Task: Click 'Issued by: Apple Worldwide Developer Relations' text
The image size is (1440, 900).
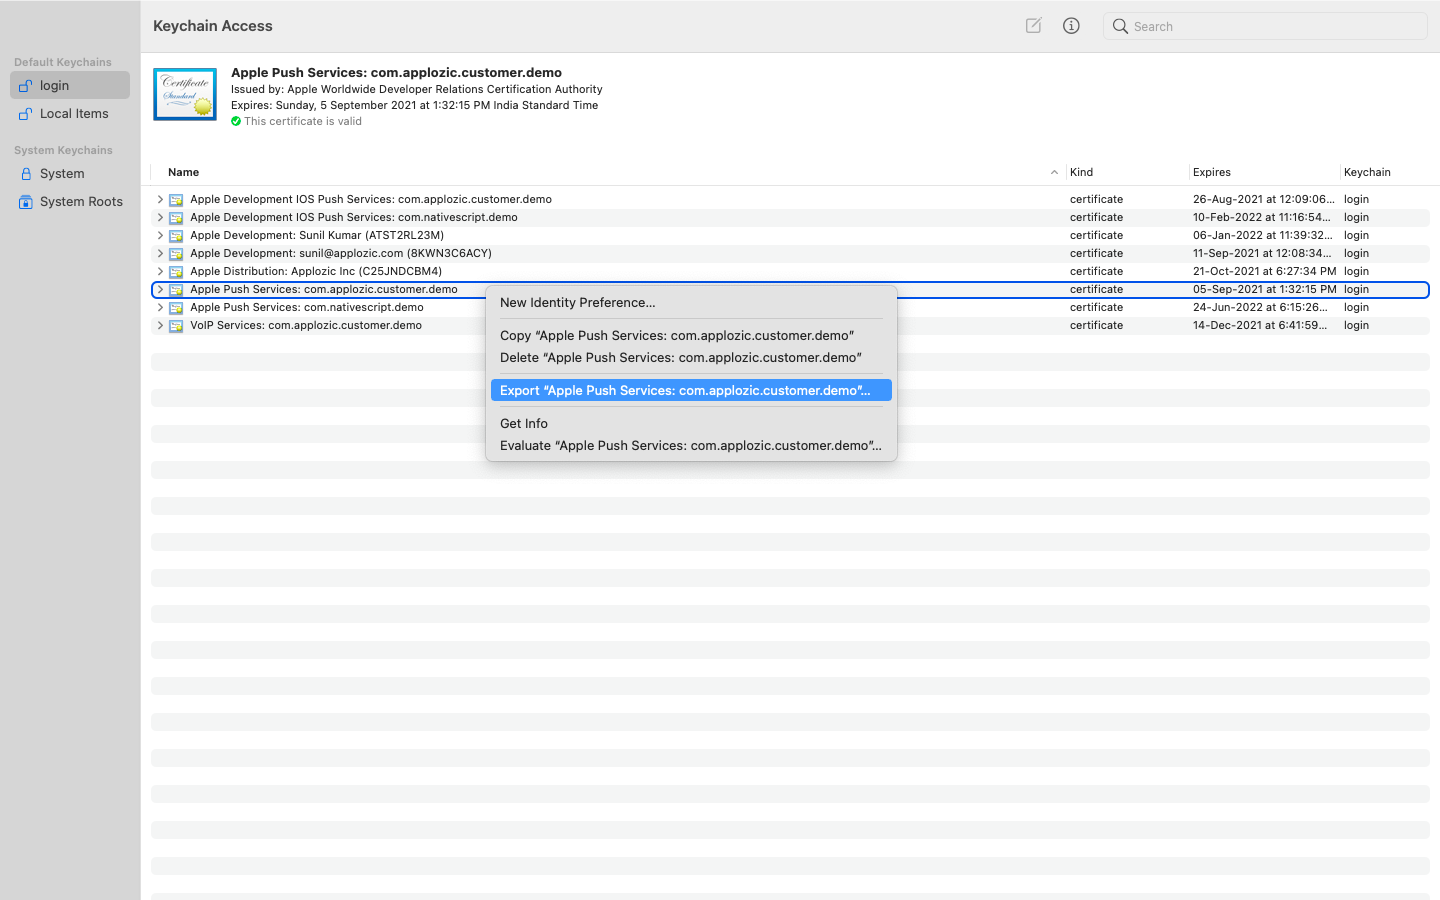Action: click(x=417, y=89)
